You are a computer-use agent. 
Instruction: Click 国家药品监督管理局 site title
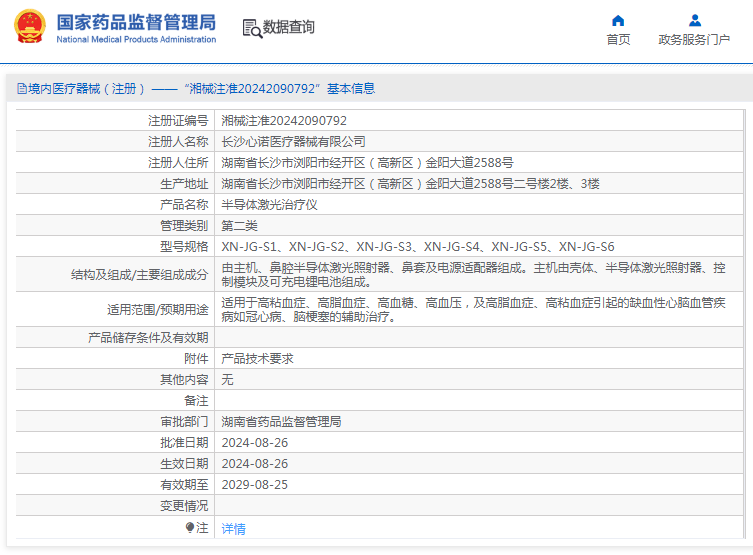pyautogui.click(x=136, y=23)
